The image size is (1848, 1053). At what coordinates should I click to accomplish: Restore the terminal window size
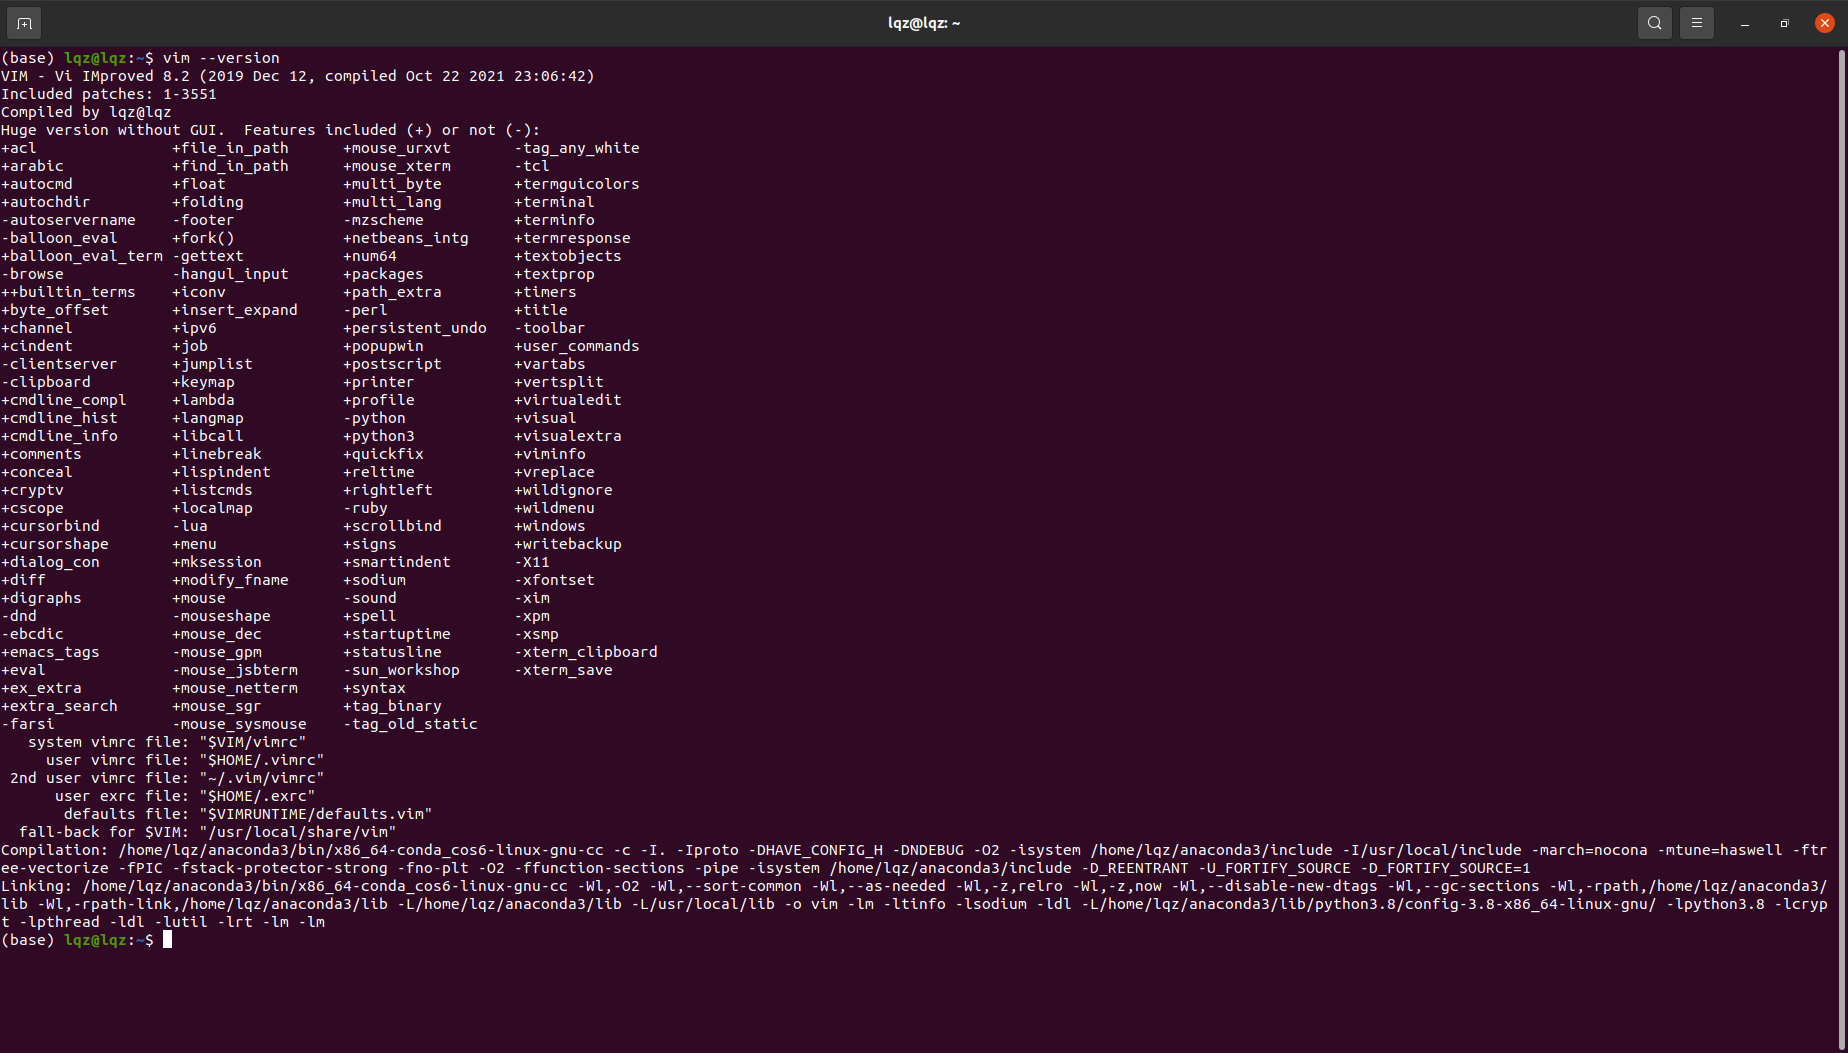click(x=1784, y=23)
